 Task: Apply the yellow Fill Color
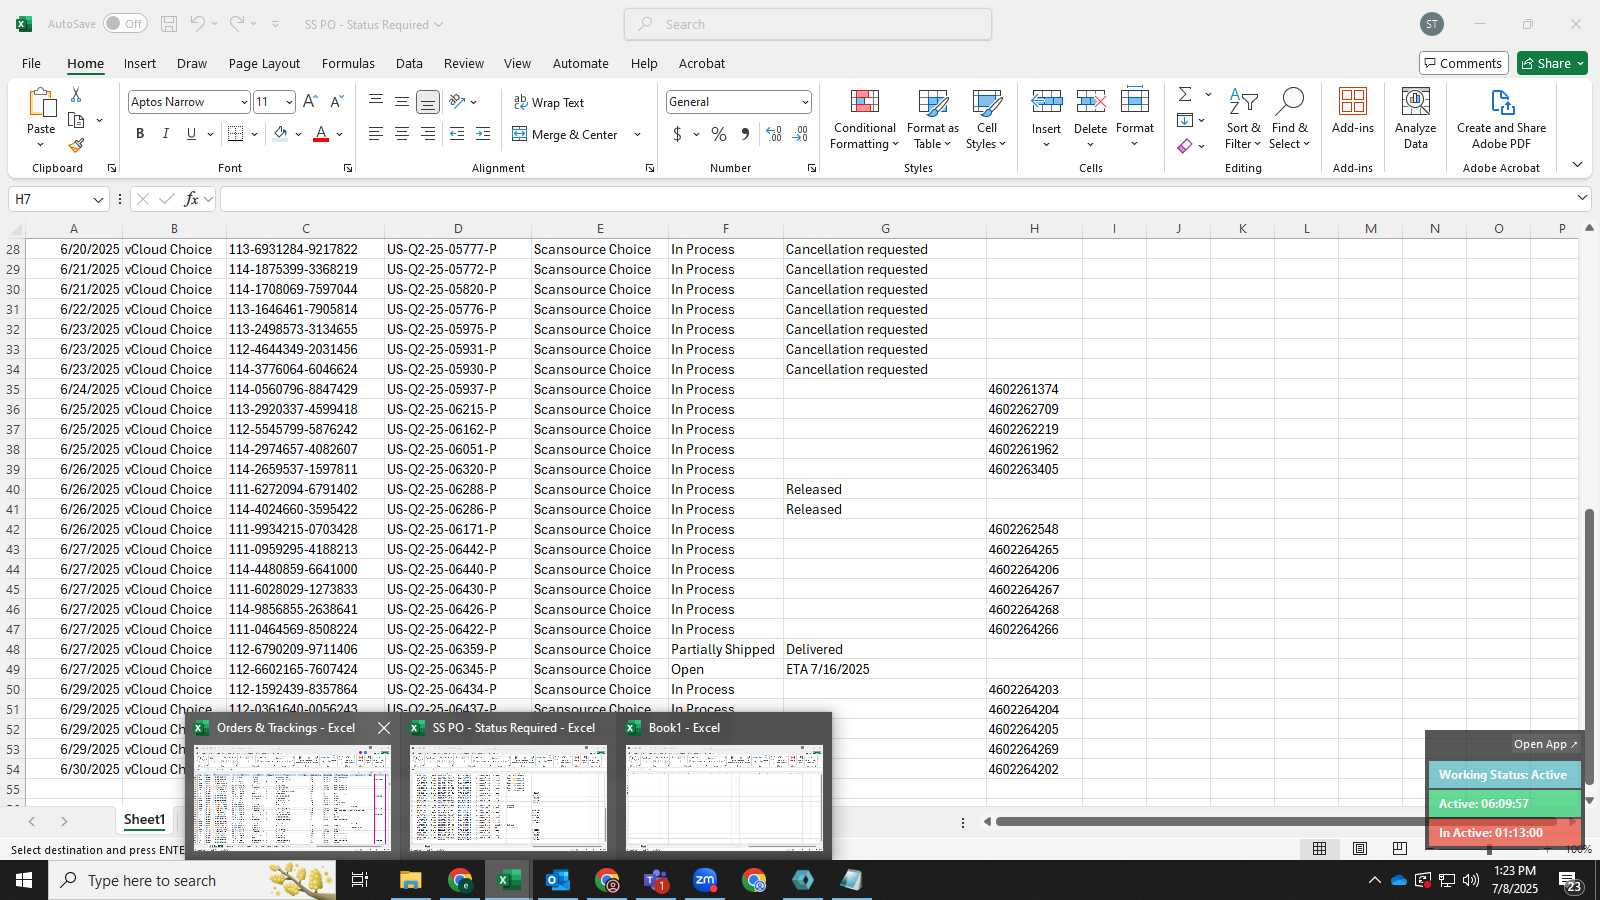tap(281, 134)
